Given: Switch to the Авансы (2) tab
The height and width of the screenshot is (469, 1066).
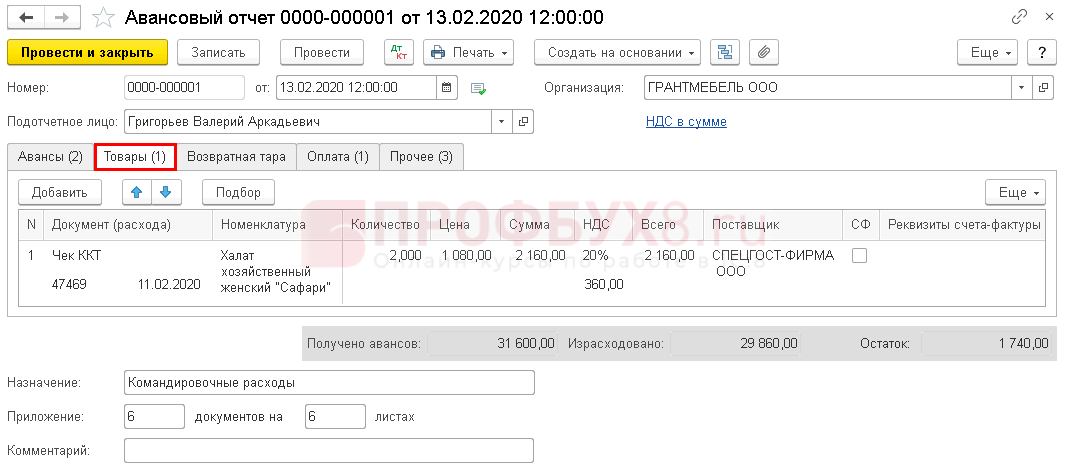Looking at the screenshot, I should (50, 157).
